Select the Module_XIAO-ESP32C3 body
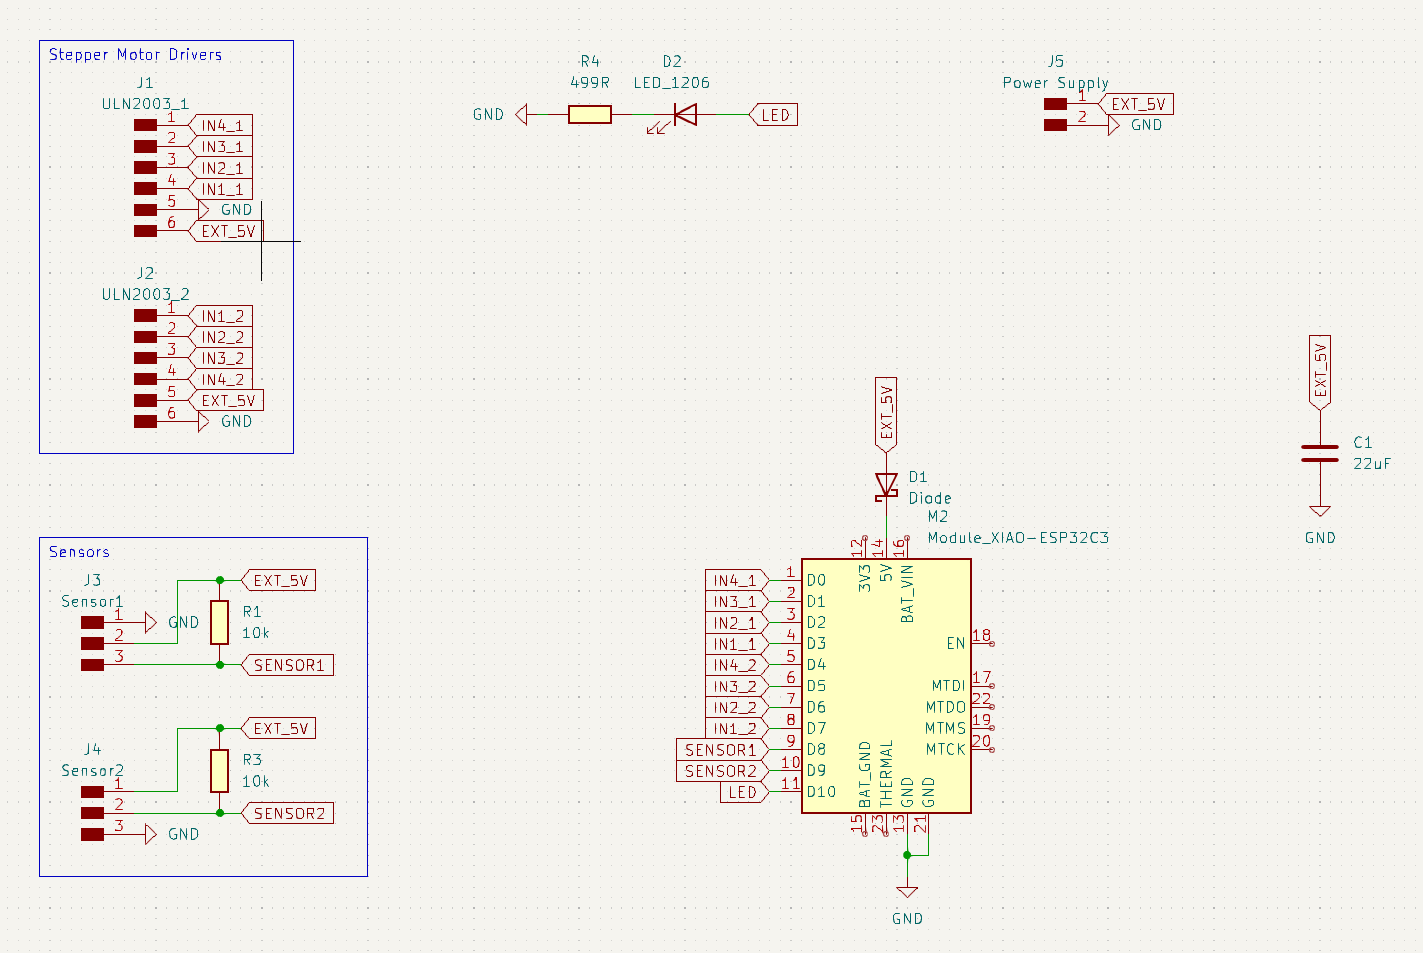The image size is (1423, 953). coord(885,685)
